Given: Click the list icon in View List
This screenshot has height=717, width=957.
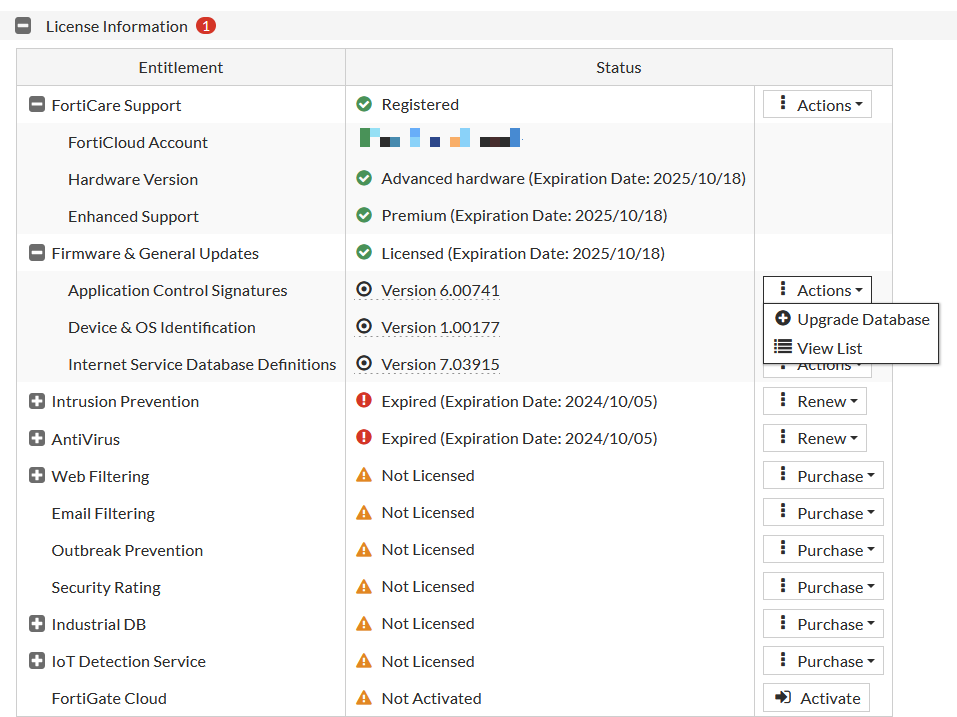Looking at the screenshot, I should (782, 347).
